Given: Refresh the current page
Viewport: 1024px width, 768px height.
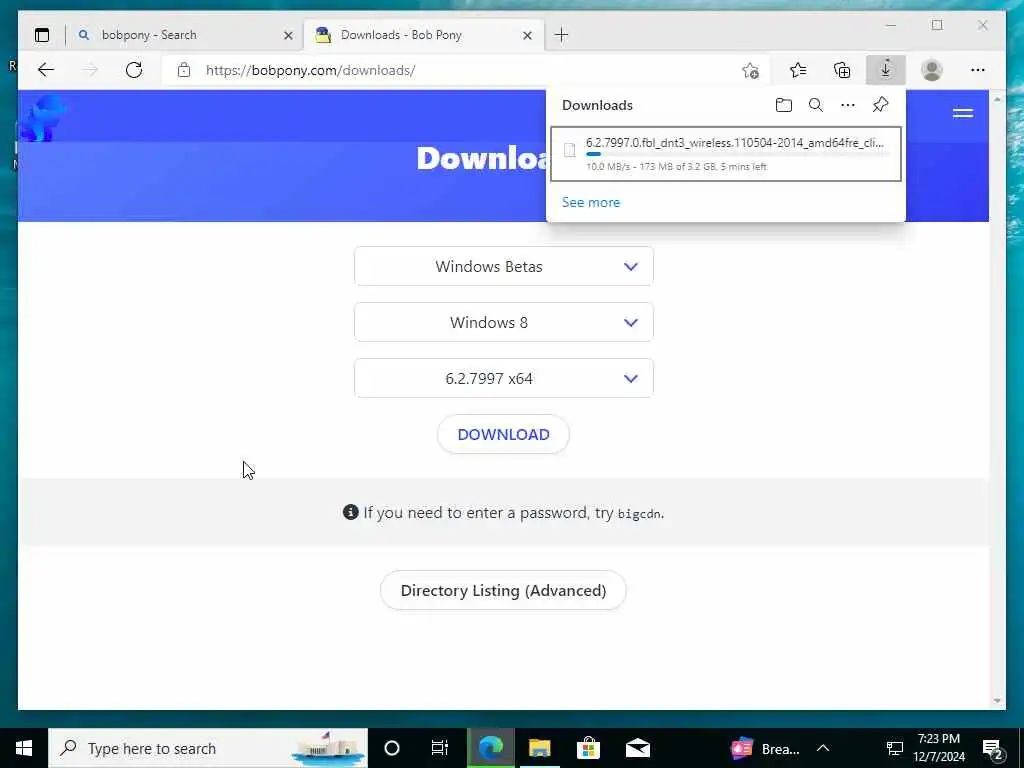Looking at the screenshot, I should point(134,70).
